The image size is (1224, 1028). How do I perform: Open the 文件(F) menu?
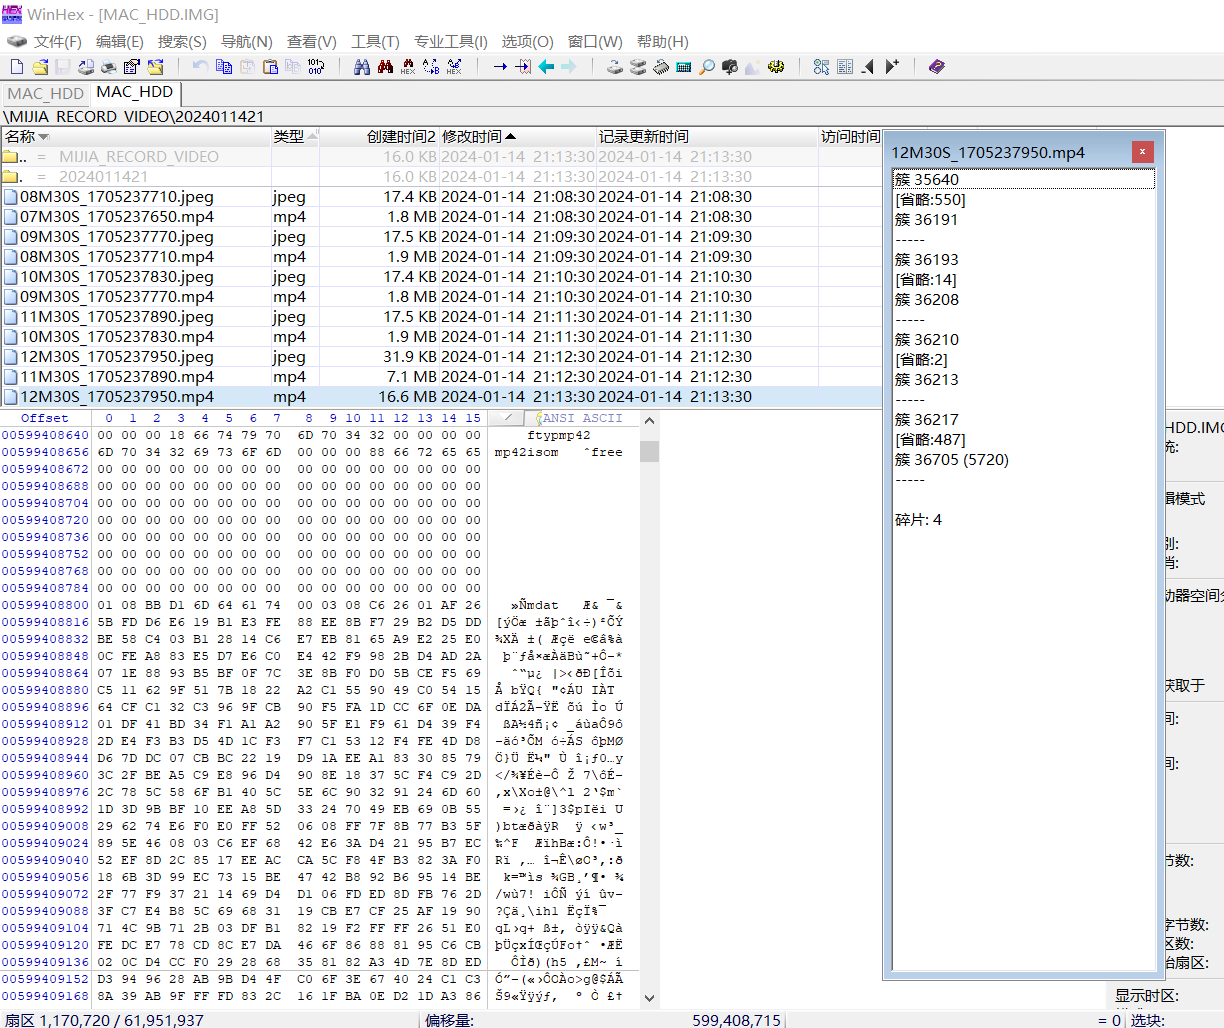point(57,41)
